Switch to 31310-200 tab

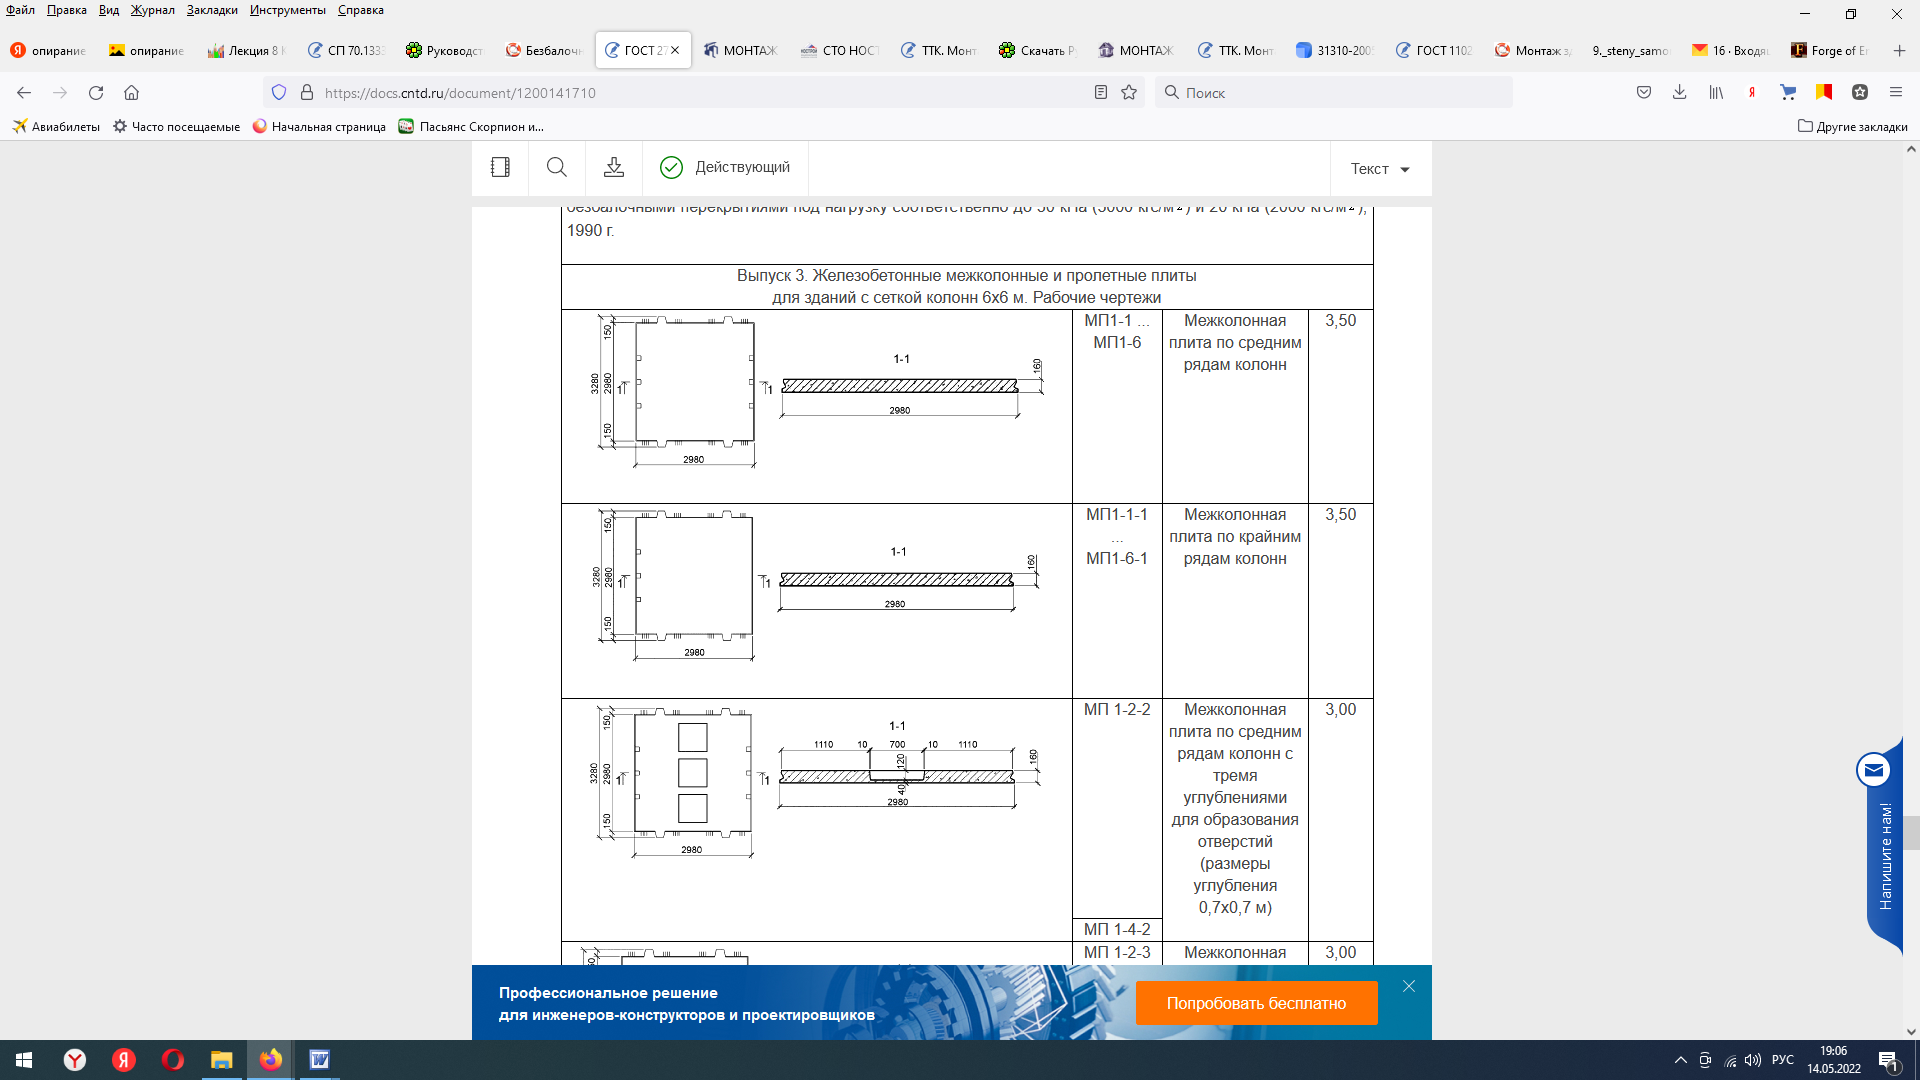tap(1335, 50)
